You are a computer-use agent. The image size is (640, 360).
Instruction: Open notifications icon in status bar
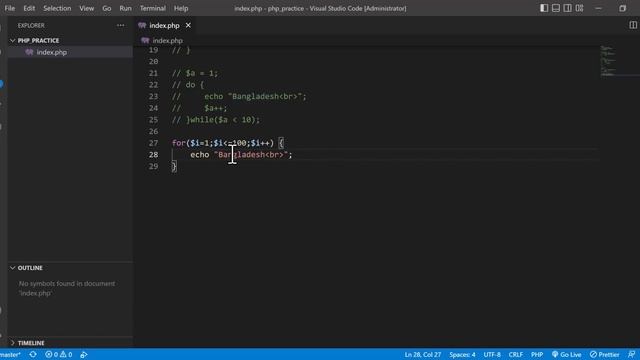(x=631, y=354)
